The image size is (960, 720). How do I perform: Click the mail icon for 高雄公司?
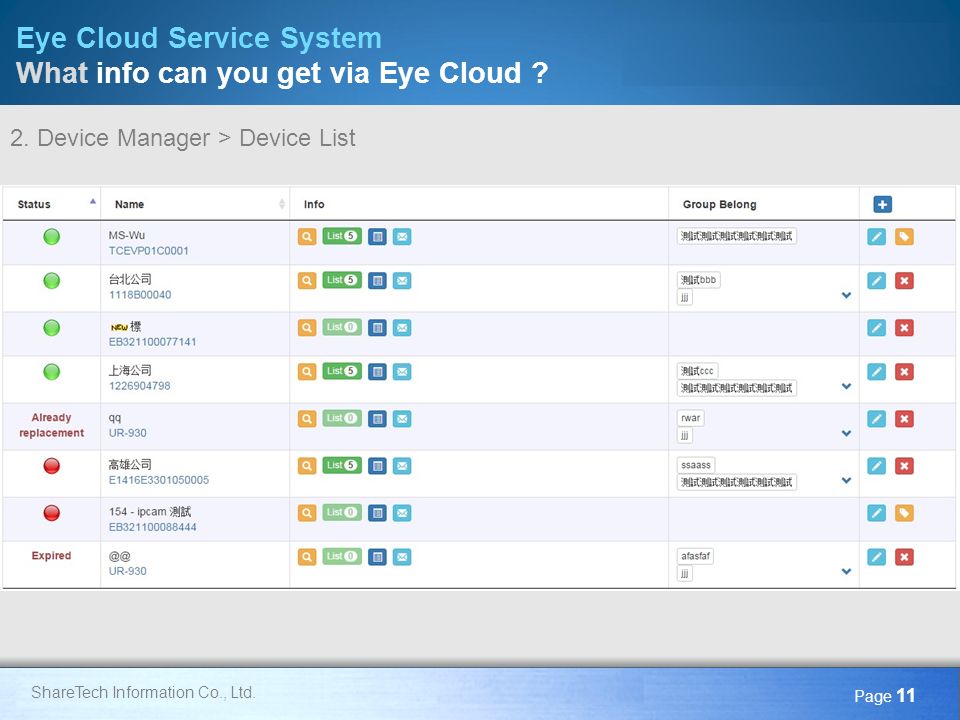click(402, 466)
